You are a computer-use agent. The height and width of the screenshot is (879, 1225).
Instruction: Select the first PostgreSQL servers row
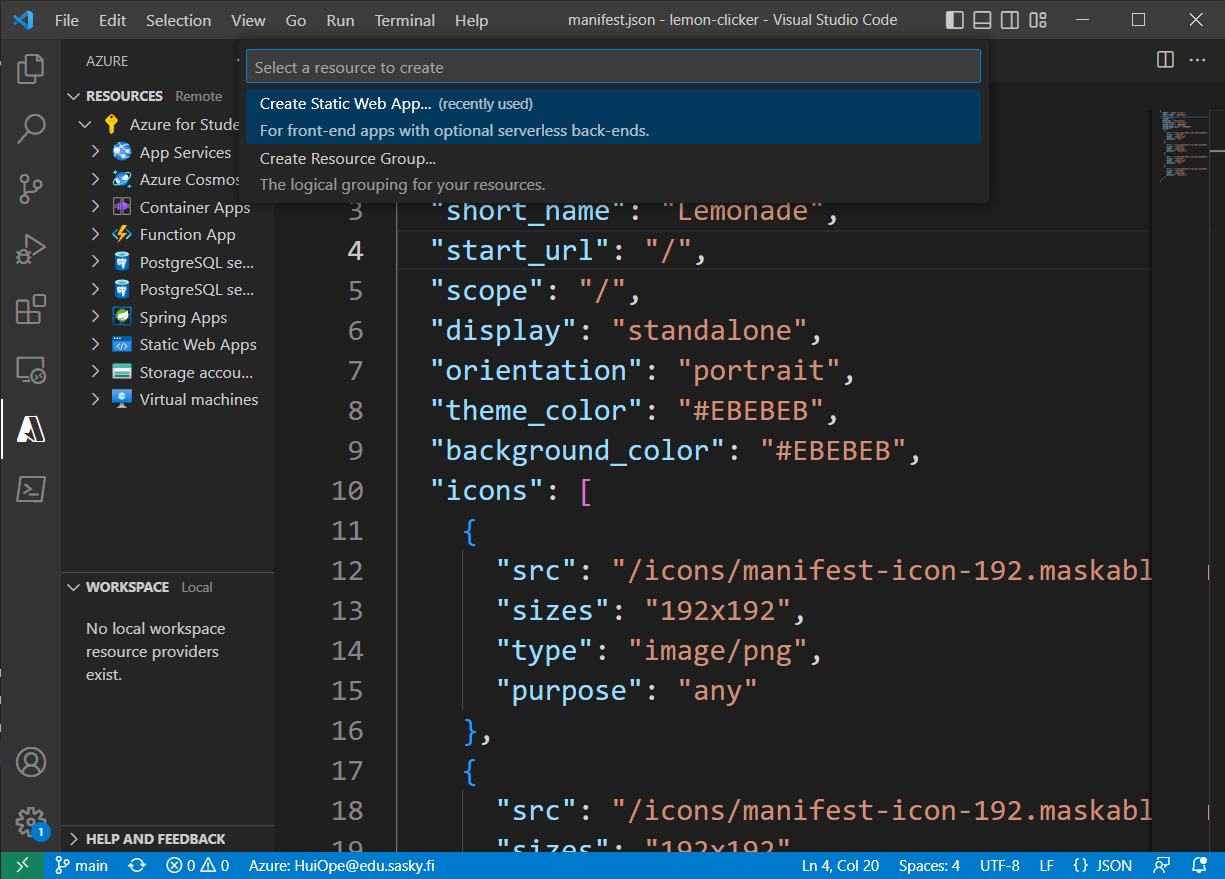pyautogui.click(x=168, y=262)
